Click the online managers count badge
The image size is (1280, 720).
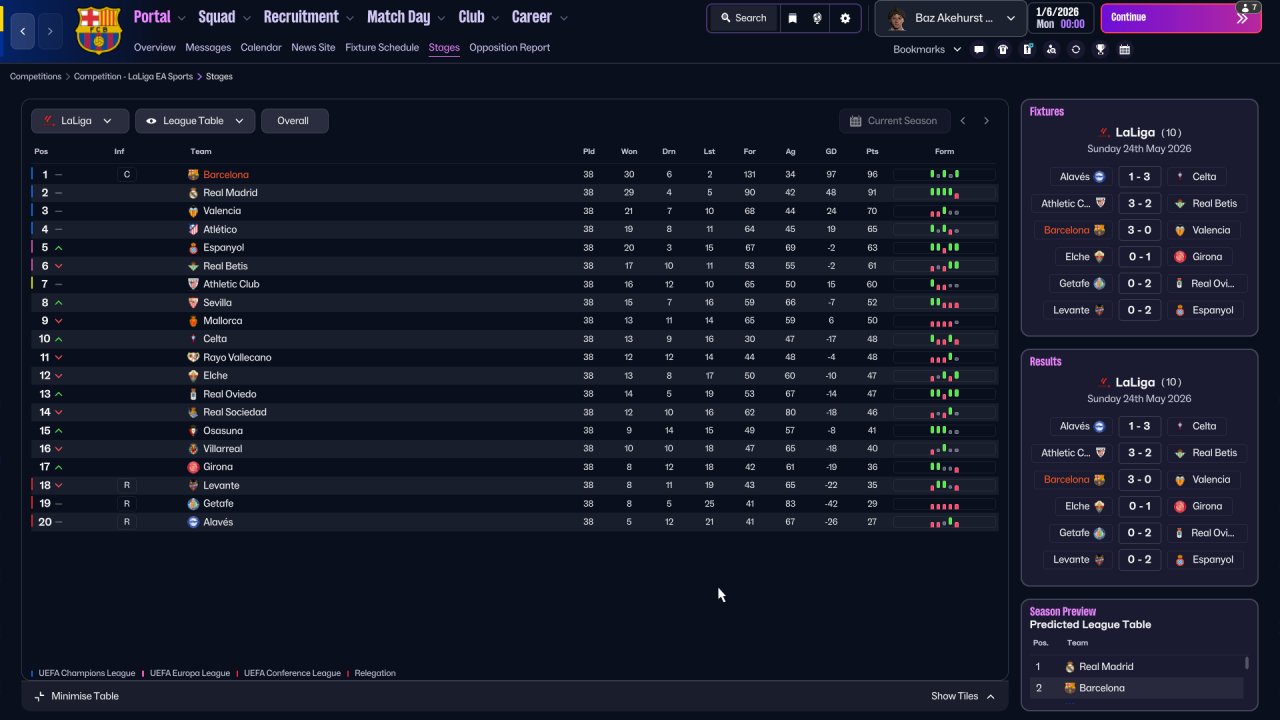pos(1247,8)
